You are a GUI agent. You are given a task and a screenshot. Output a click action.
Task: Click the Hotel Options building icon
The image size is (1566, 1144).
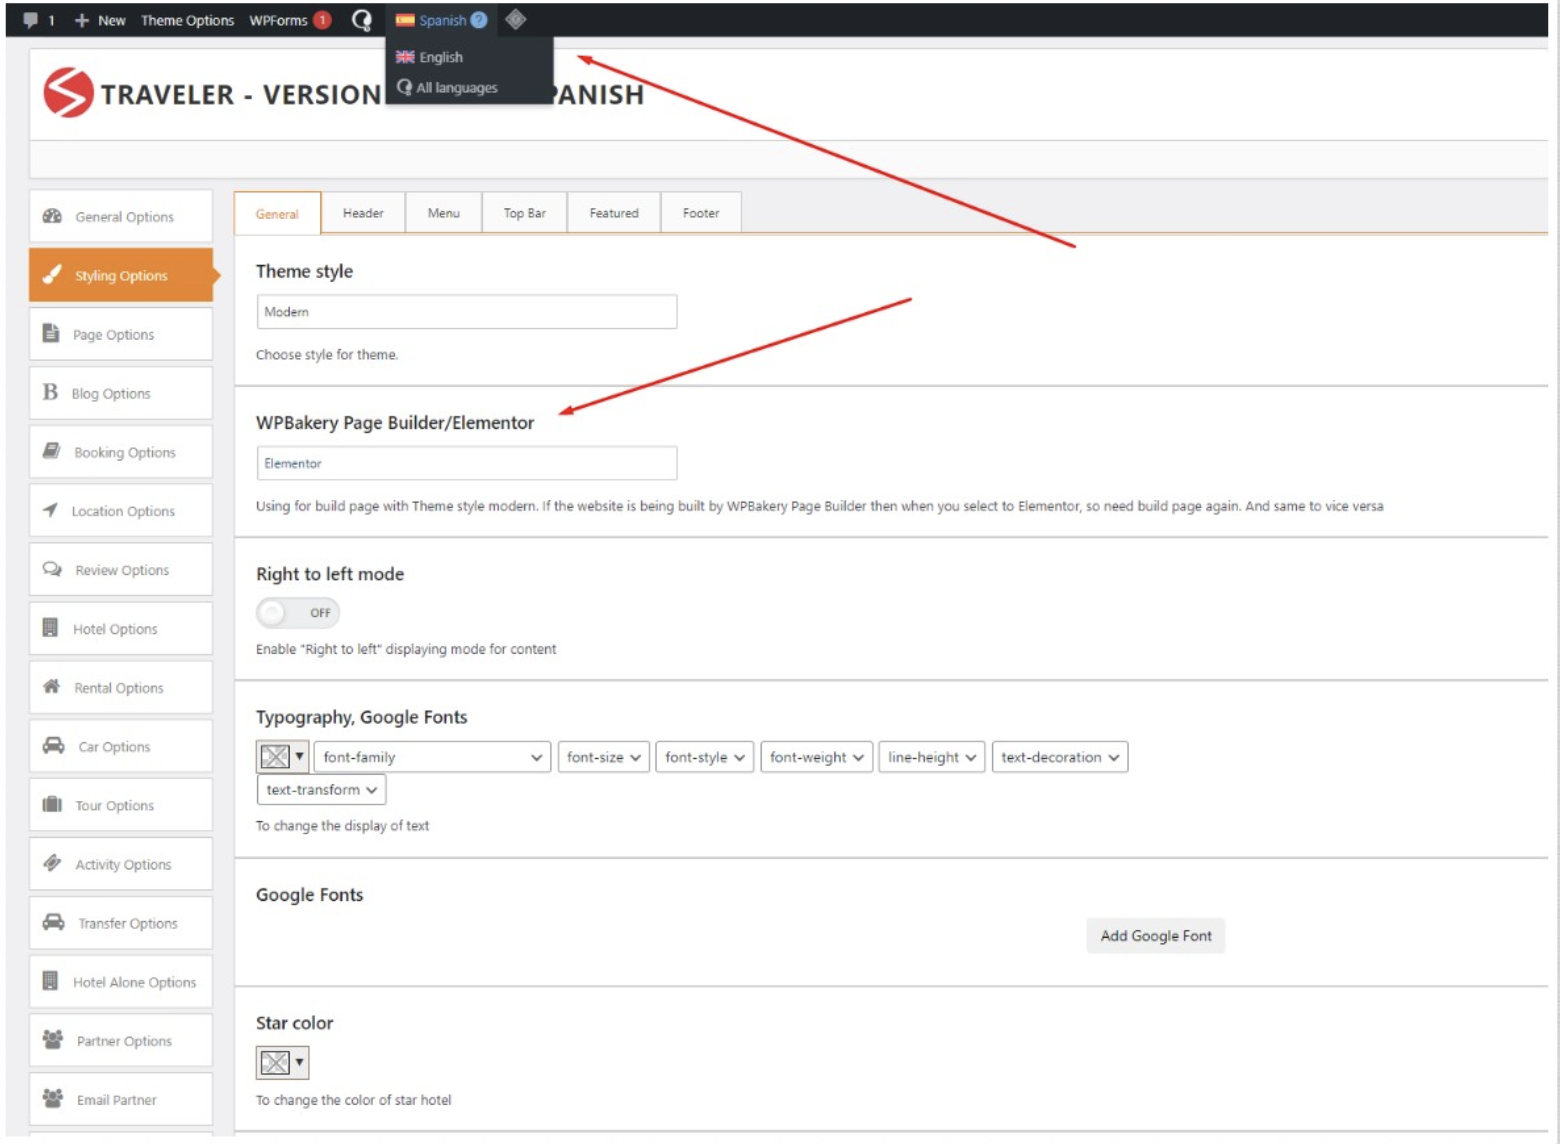tap(50, 628)
